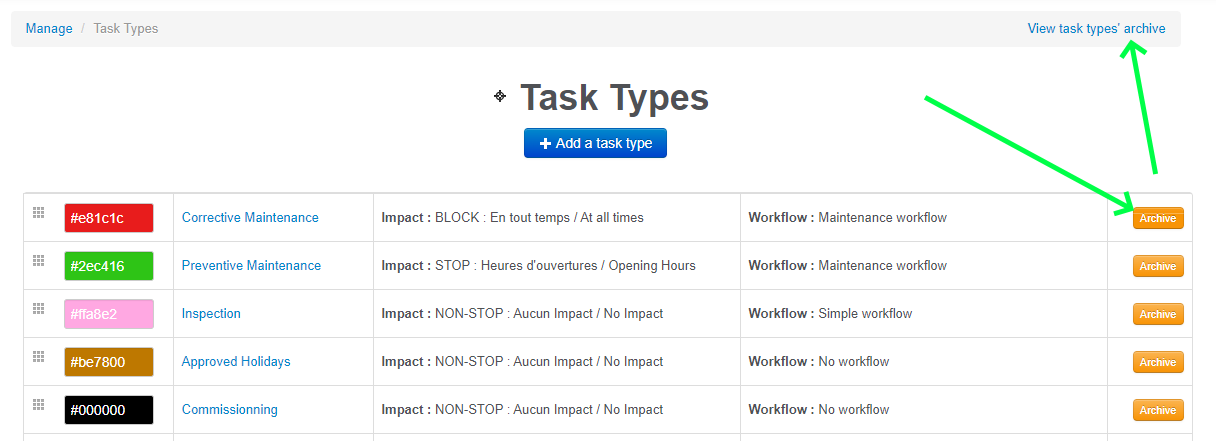Open View task types' archive link
Screen dimensions: 1216x441
click(1096, 29)
